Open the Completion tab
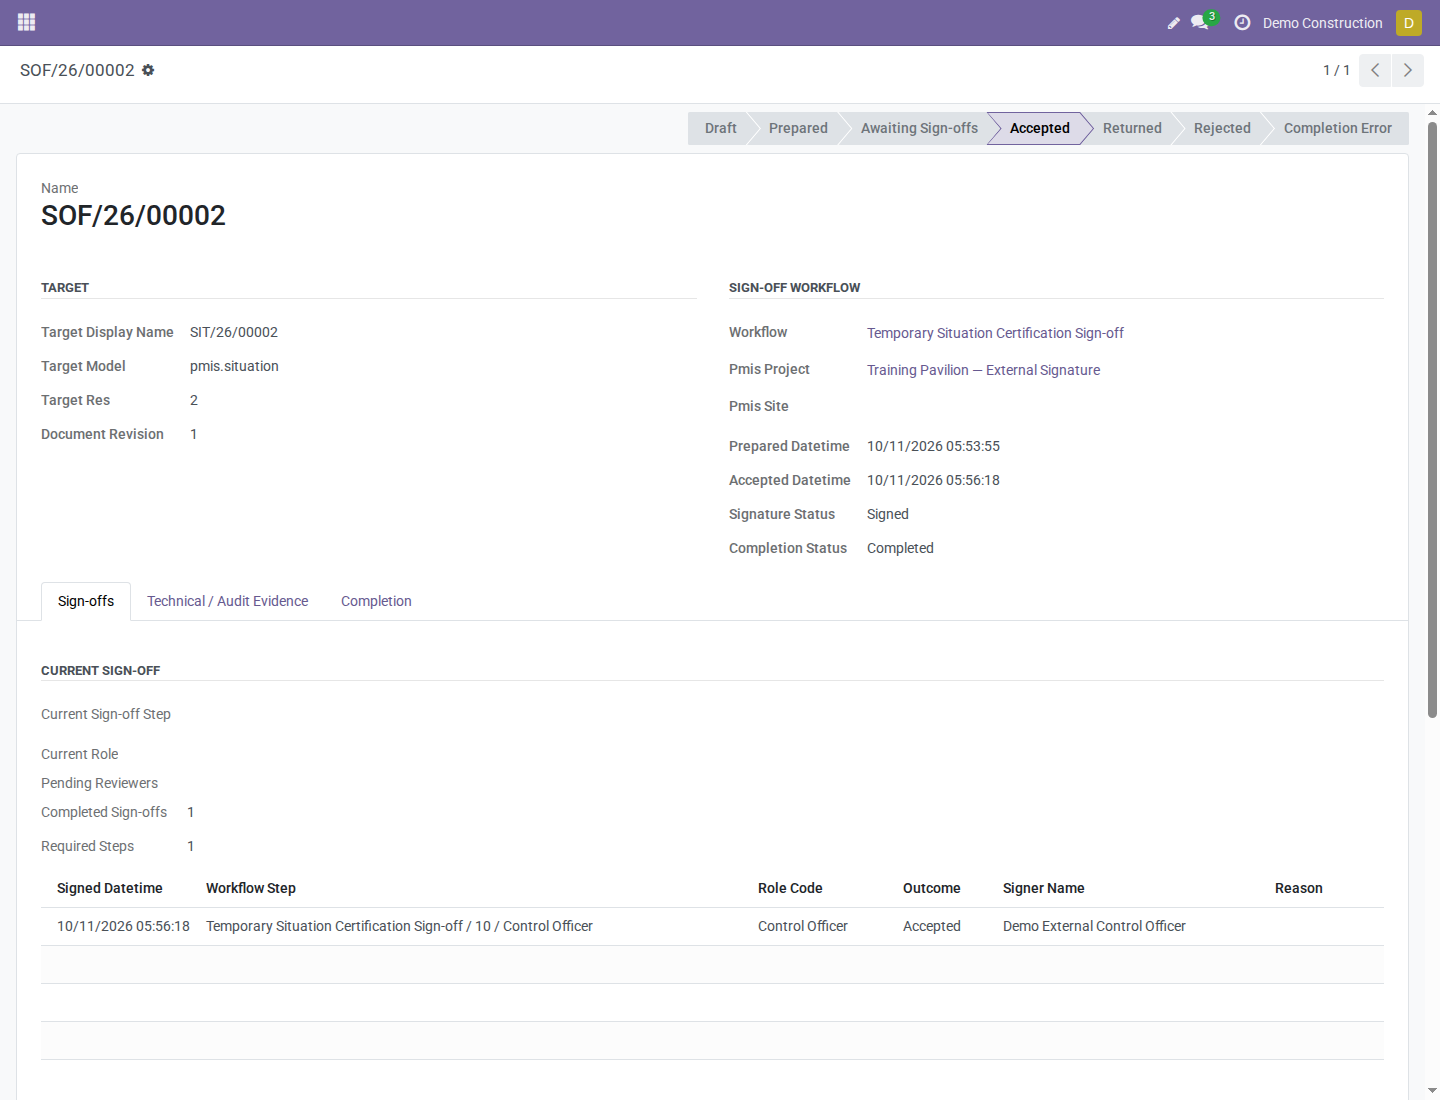 pos(376,601)
